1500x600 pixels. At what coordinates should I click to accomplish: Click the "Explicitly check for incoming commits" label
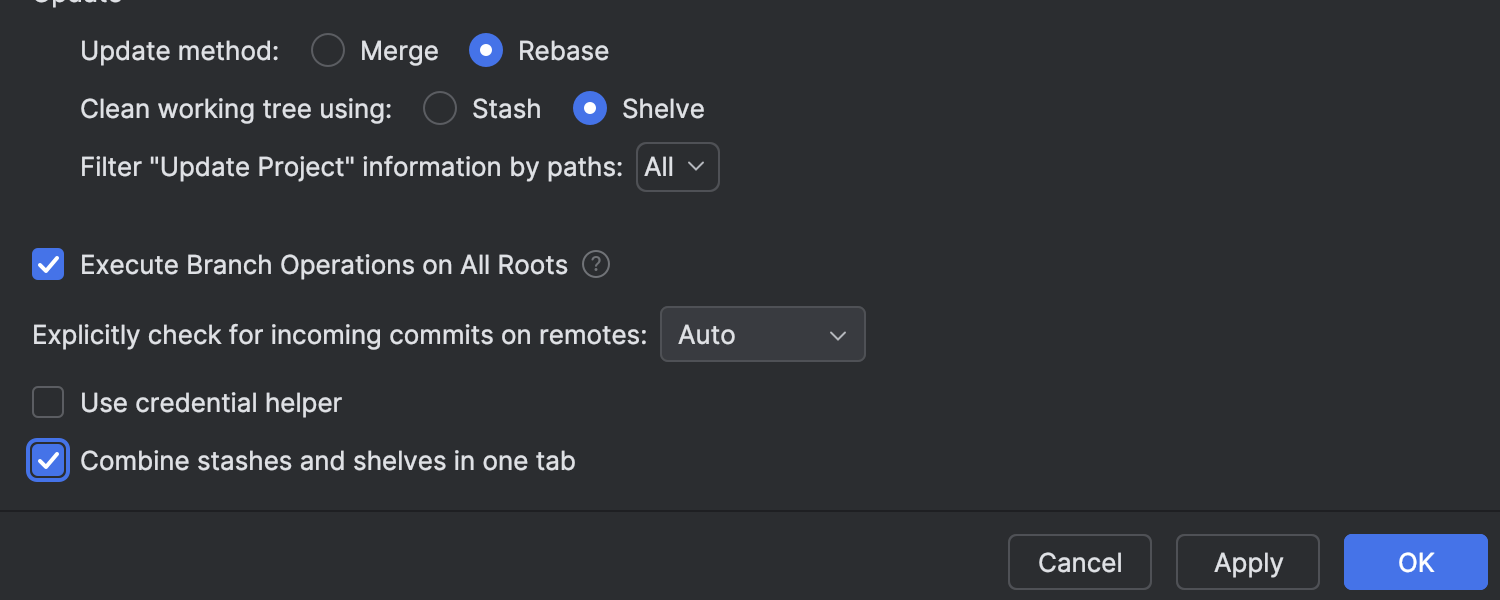coord(340,335)
